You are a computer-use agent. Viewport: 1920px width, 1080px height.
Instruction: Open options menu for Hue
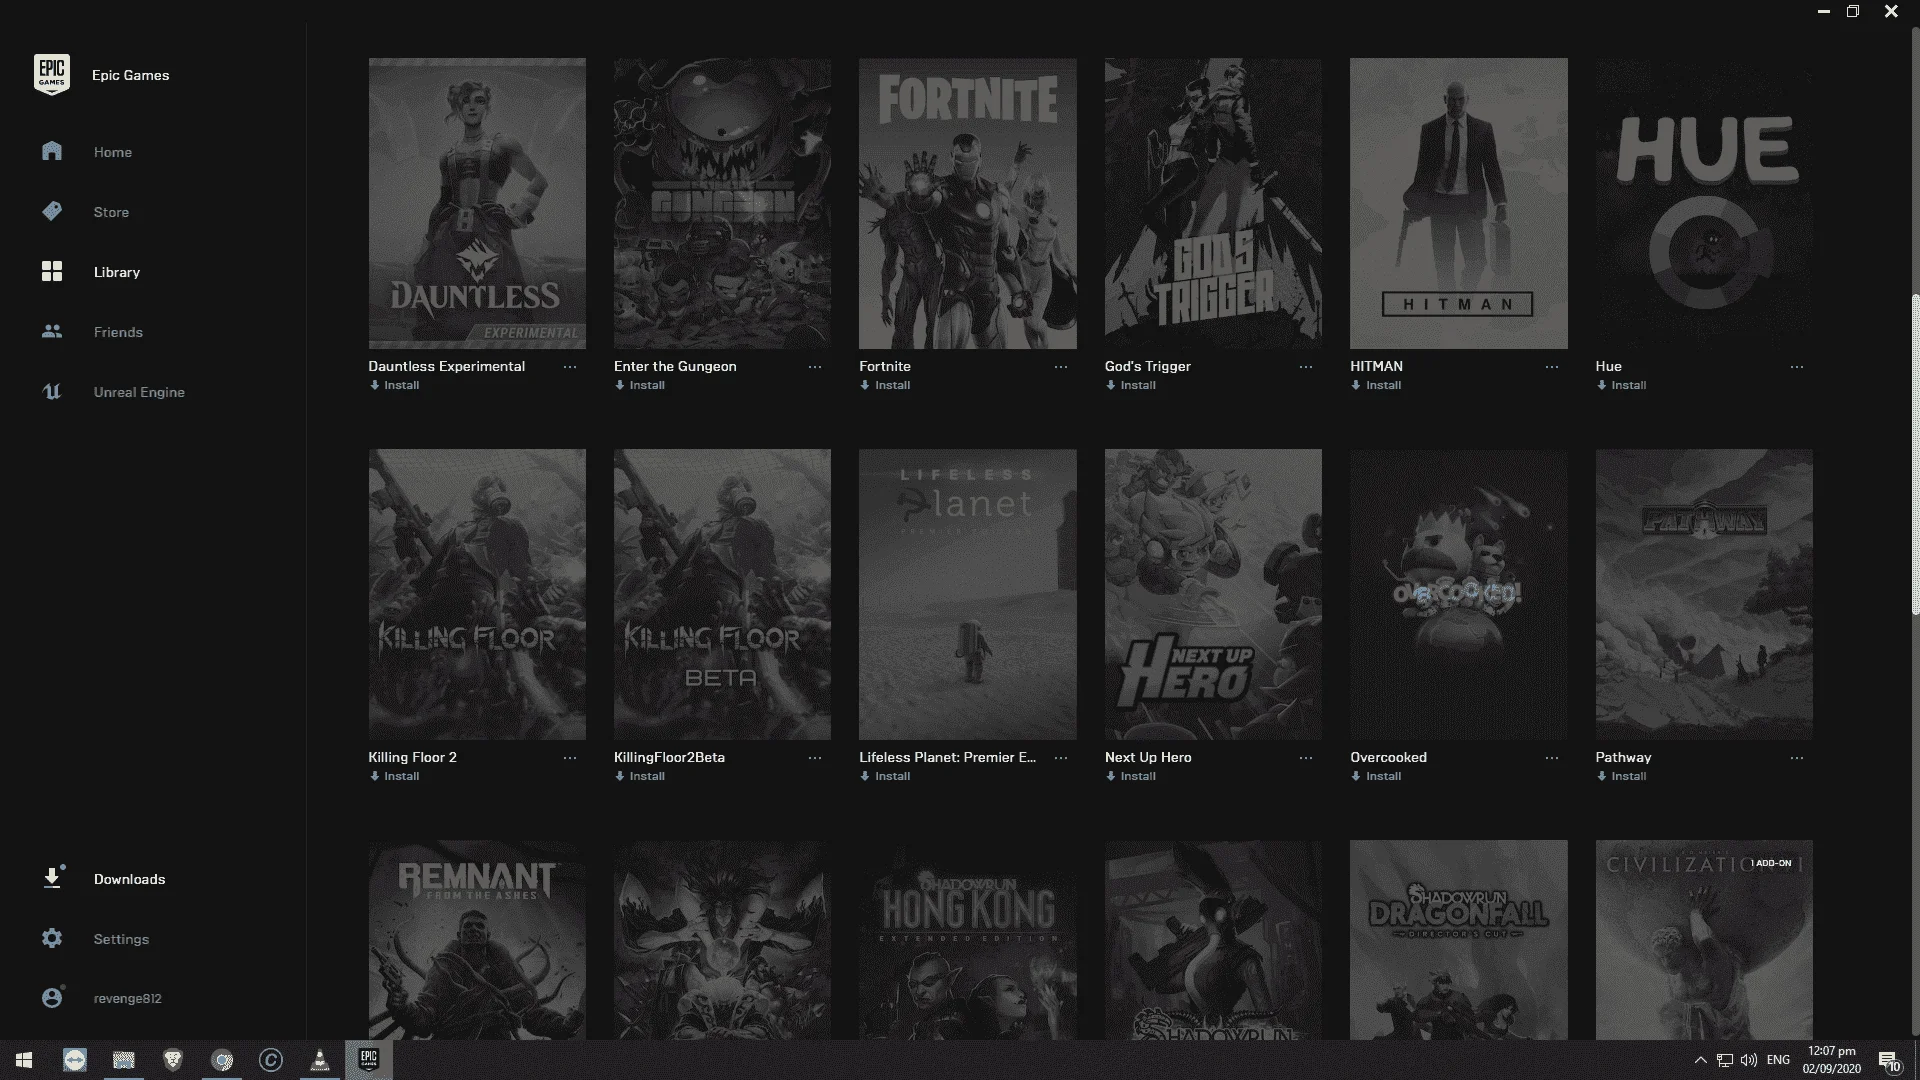click(x=1797, y=367)
